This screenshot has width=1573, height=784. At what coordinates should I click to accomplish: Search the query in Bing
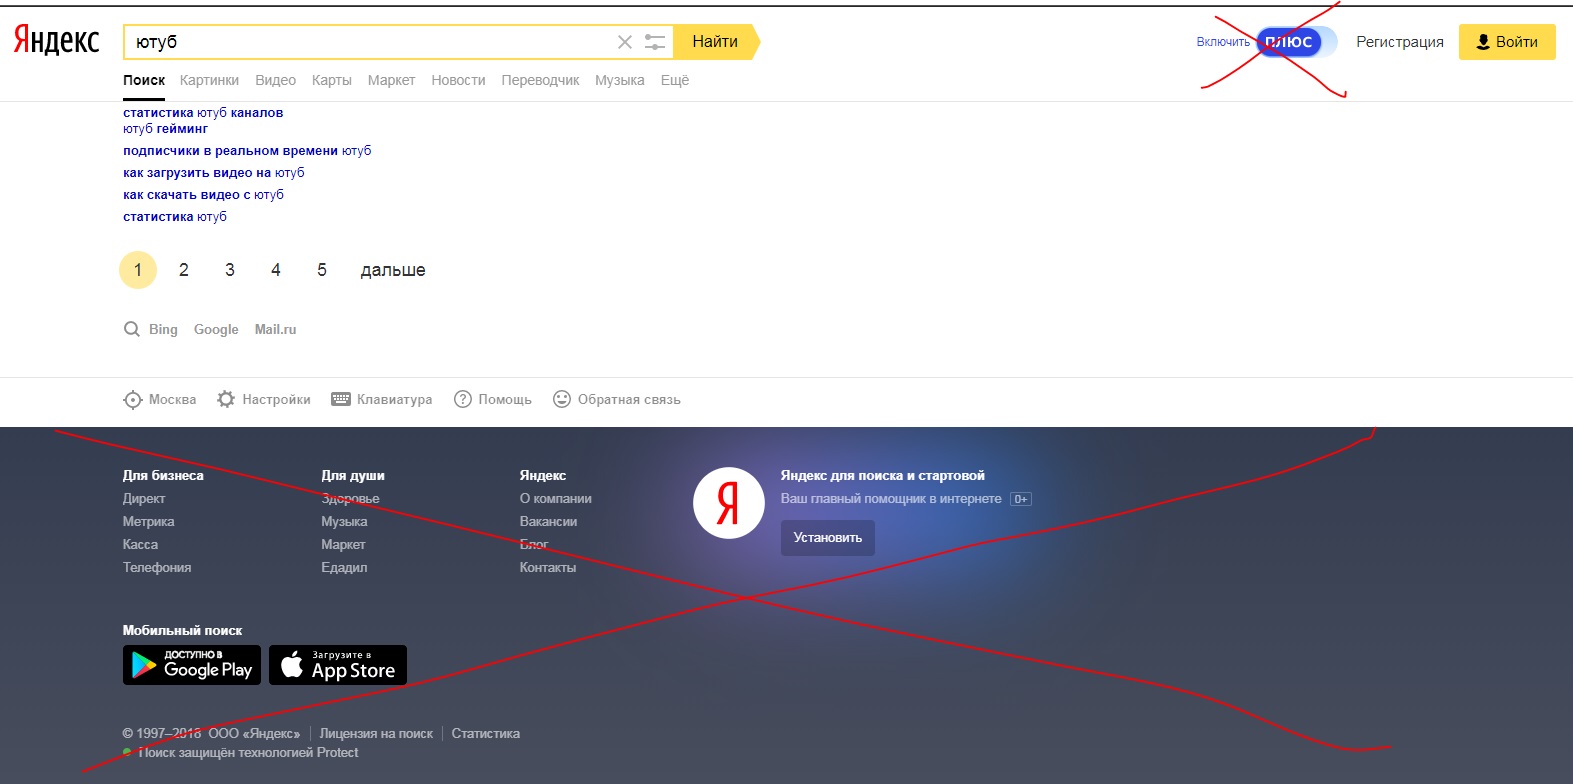click(163, 329)
